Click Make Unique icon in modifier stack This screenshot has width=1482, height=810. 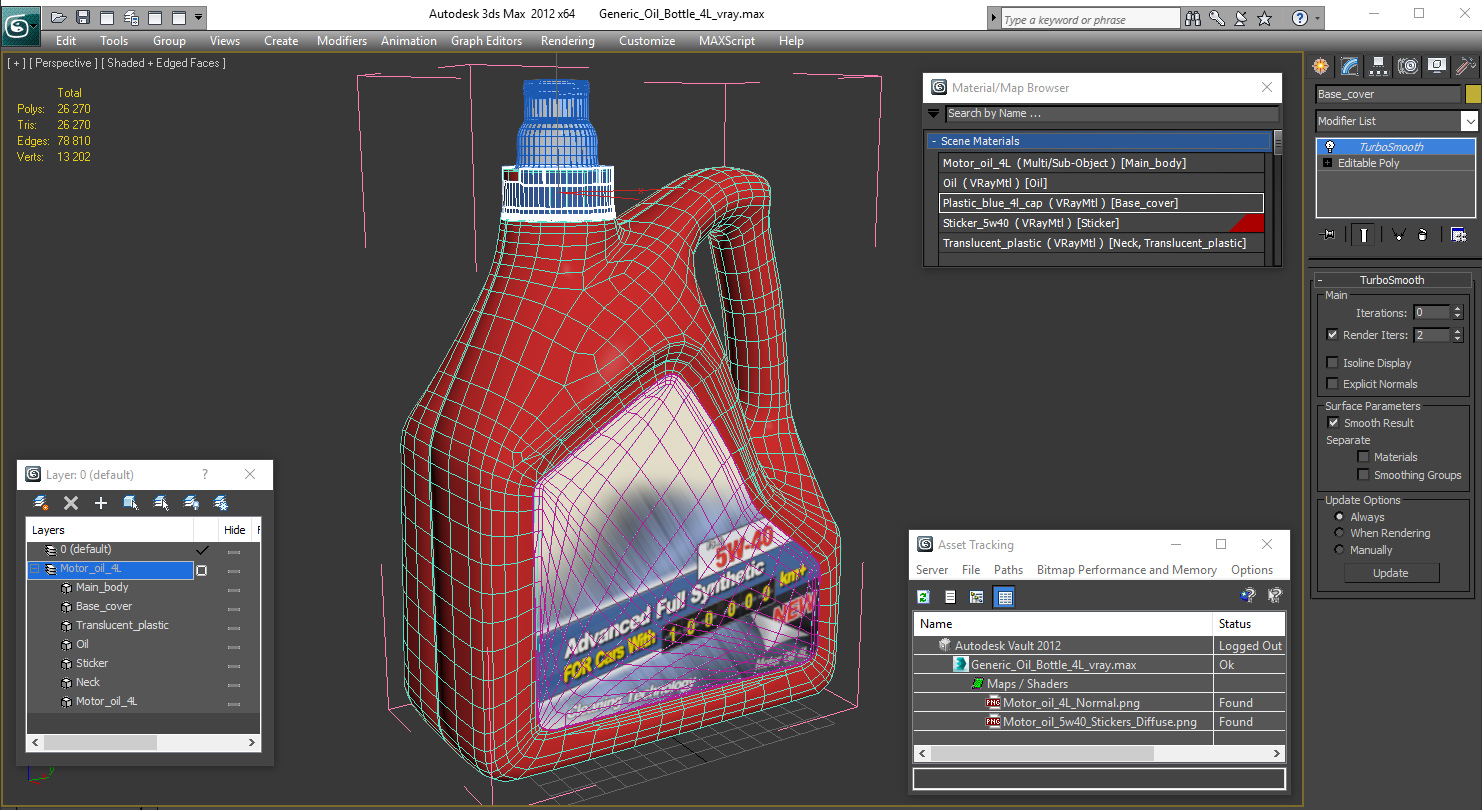coord(1398,234)
